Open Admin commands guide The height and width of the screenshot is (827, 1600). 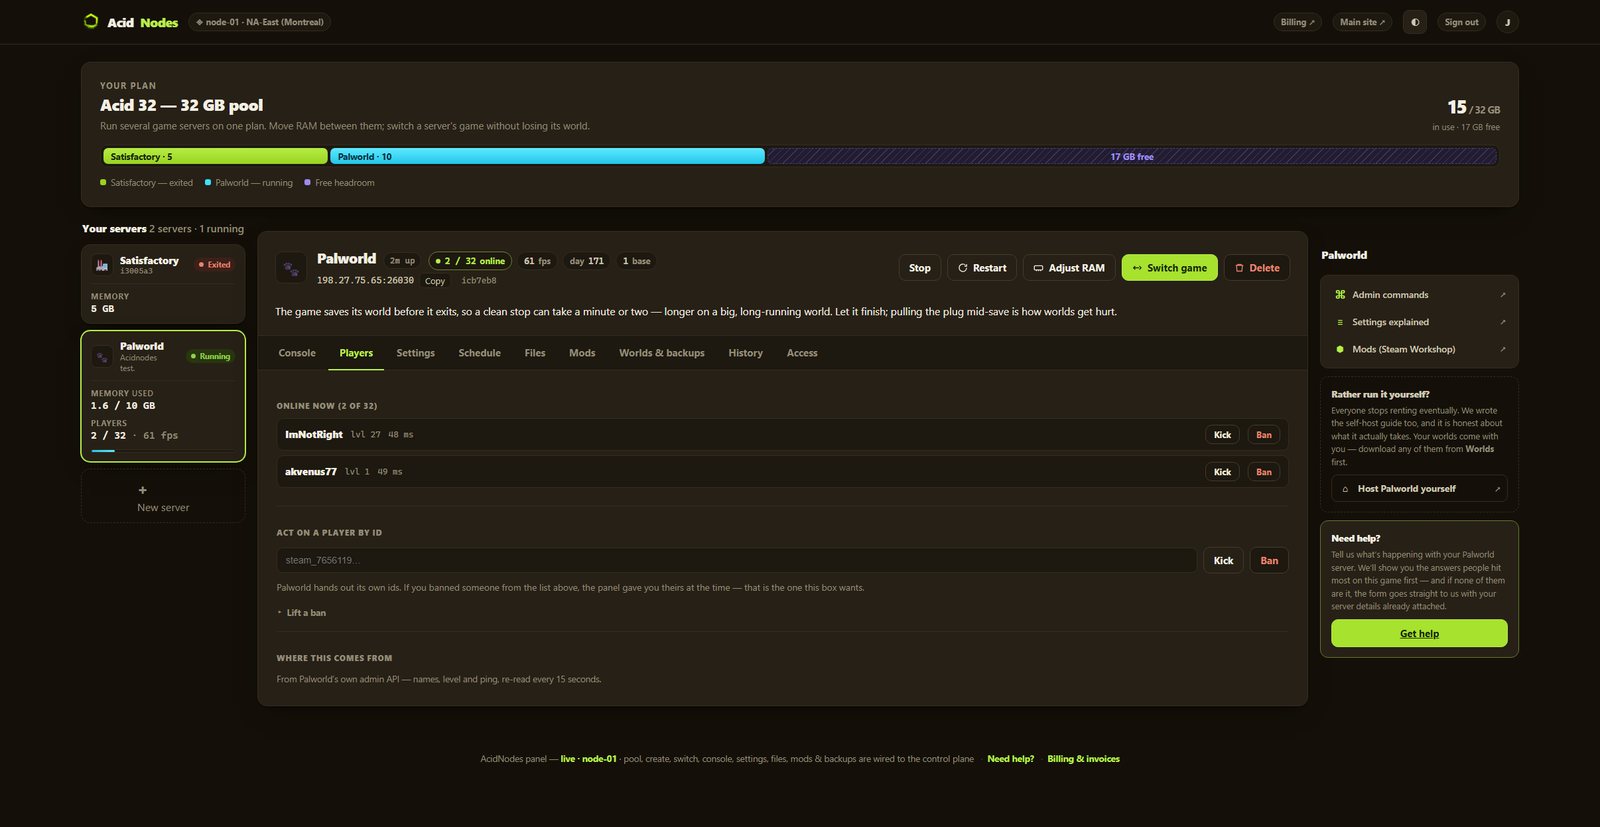tap(1419, 295)
